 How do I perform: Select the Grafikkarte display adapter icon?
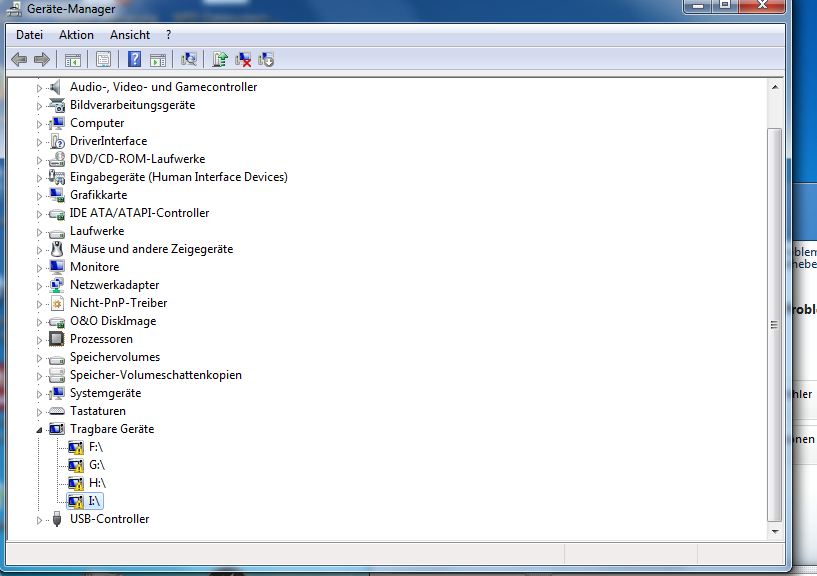[x=56, y=195]
